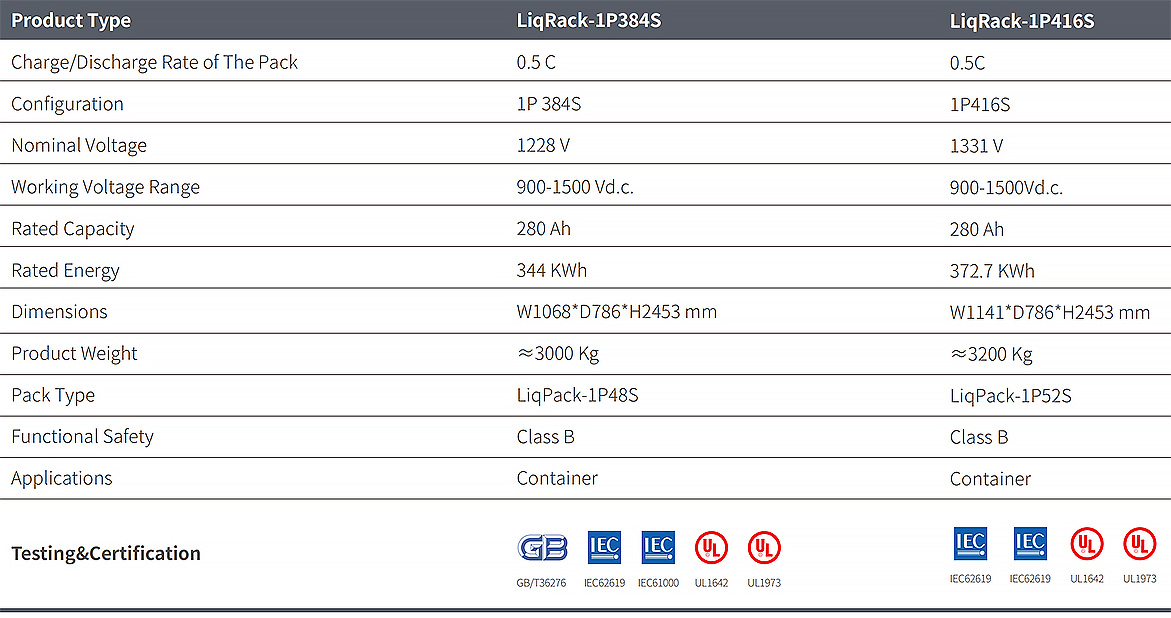Click the Pack Type row label
The height and width of the screenshot is (618, 1171).
[x=53, y=395]
